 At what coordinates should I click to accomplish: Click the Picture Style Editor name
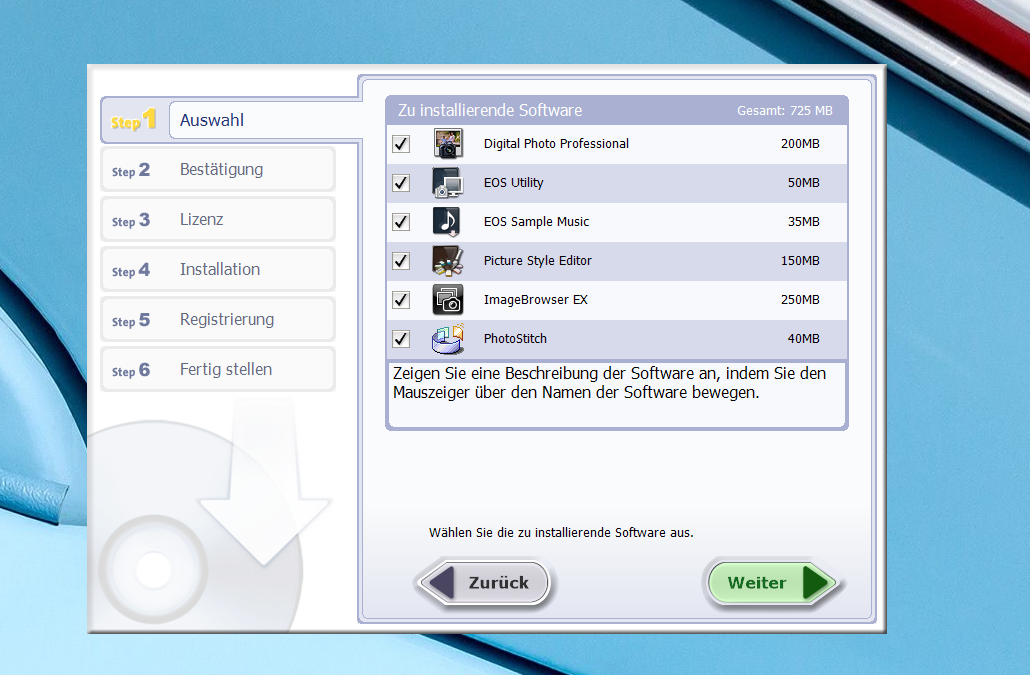click(538, 261)
